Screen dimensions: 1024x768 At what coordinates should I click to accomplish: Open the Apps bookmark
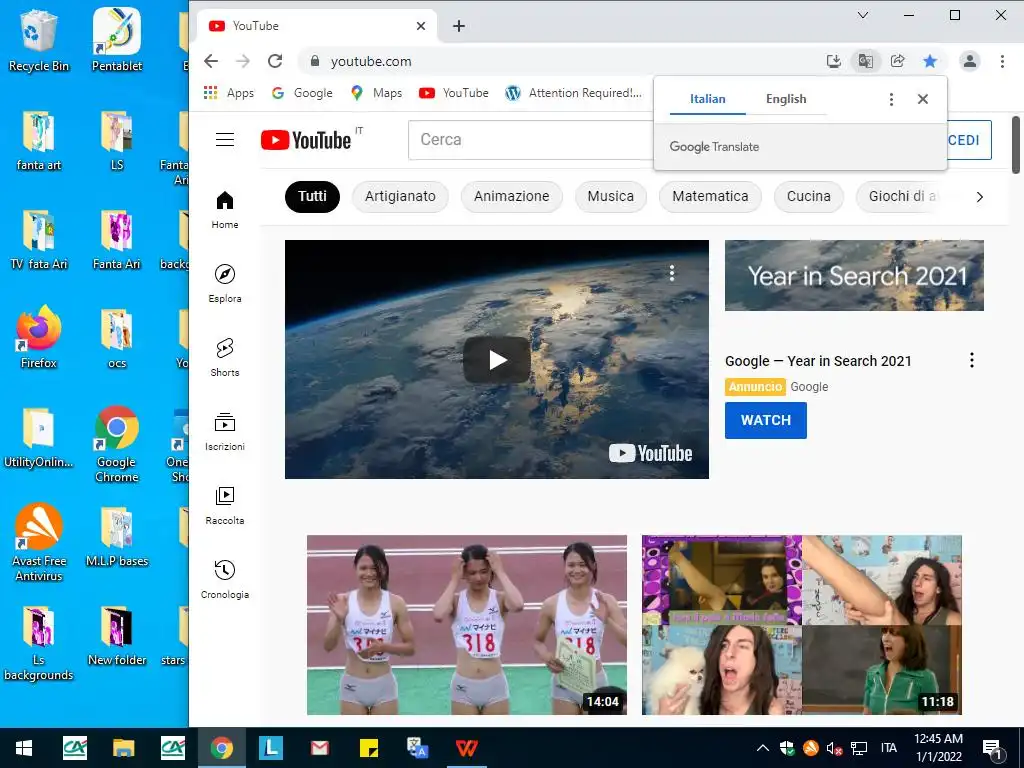(x=229, y=93)
